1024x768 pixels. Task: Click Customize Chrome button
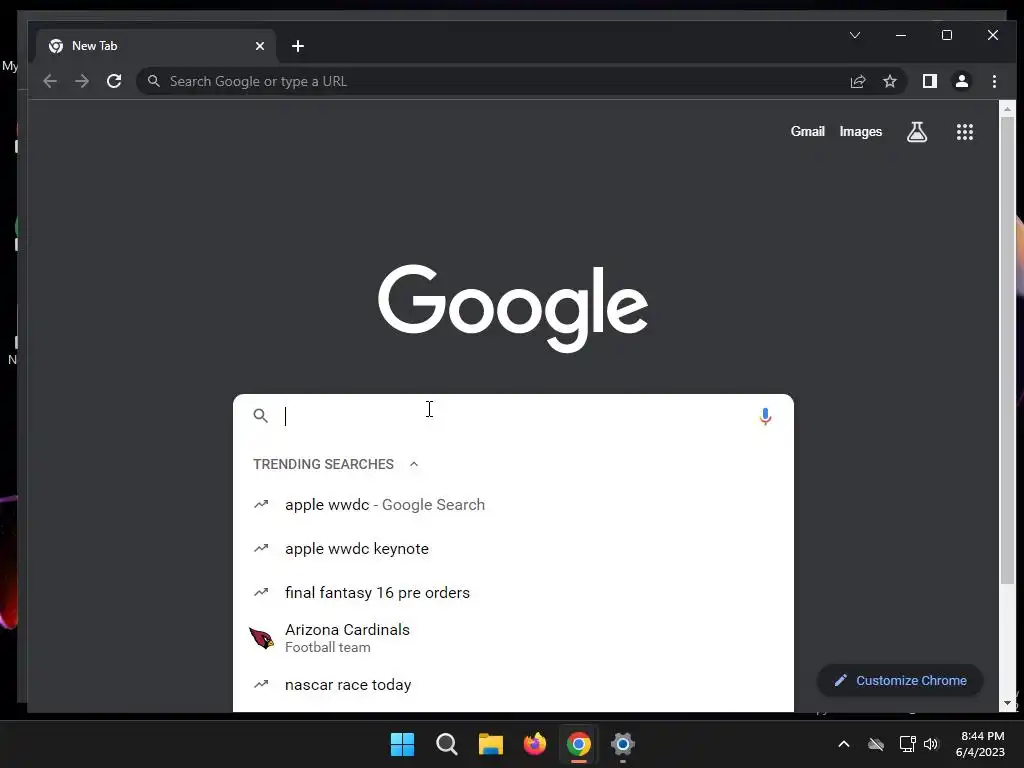(900, 680)
